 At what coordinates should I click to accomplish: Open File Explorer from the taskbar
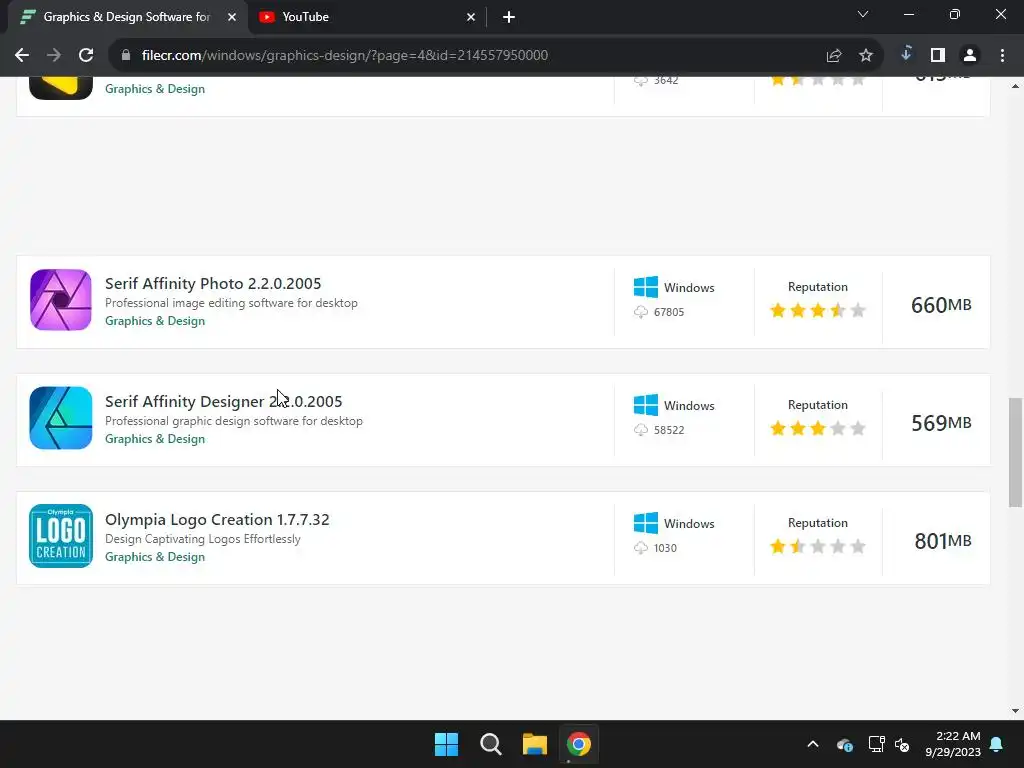coord(534,744)
